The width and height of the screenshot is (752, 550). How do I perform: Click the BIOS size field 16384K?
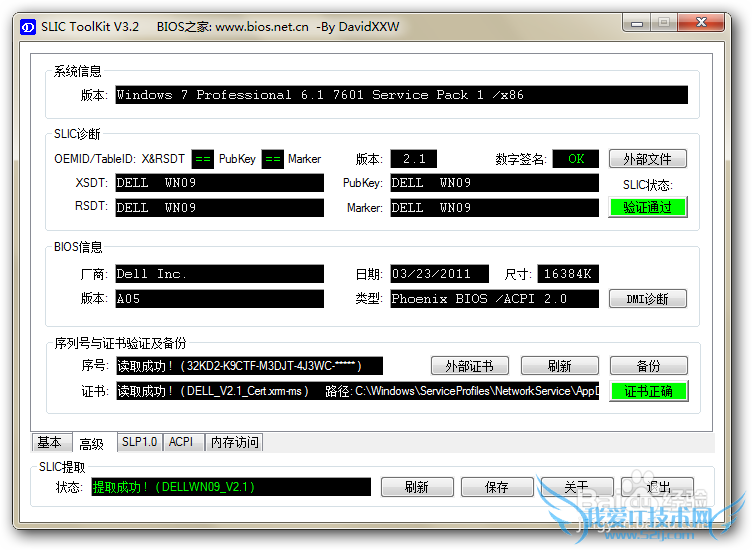pos(568,274)
